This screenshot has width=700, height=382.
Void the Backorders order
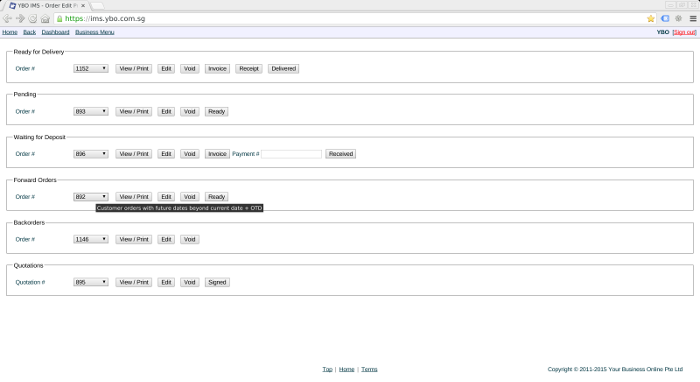tap(190, 240)
